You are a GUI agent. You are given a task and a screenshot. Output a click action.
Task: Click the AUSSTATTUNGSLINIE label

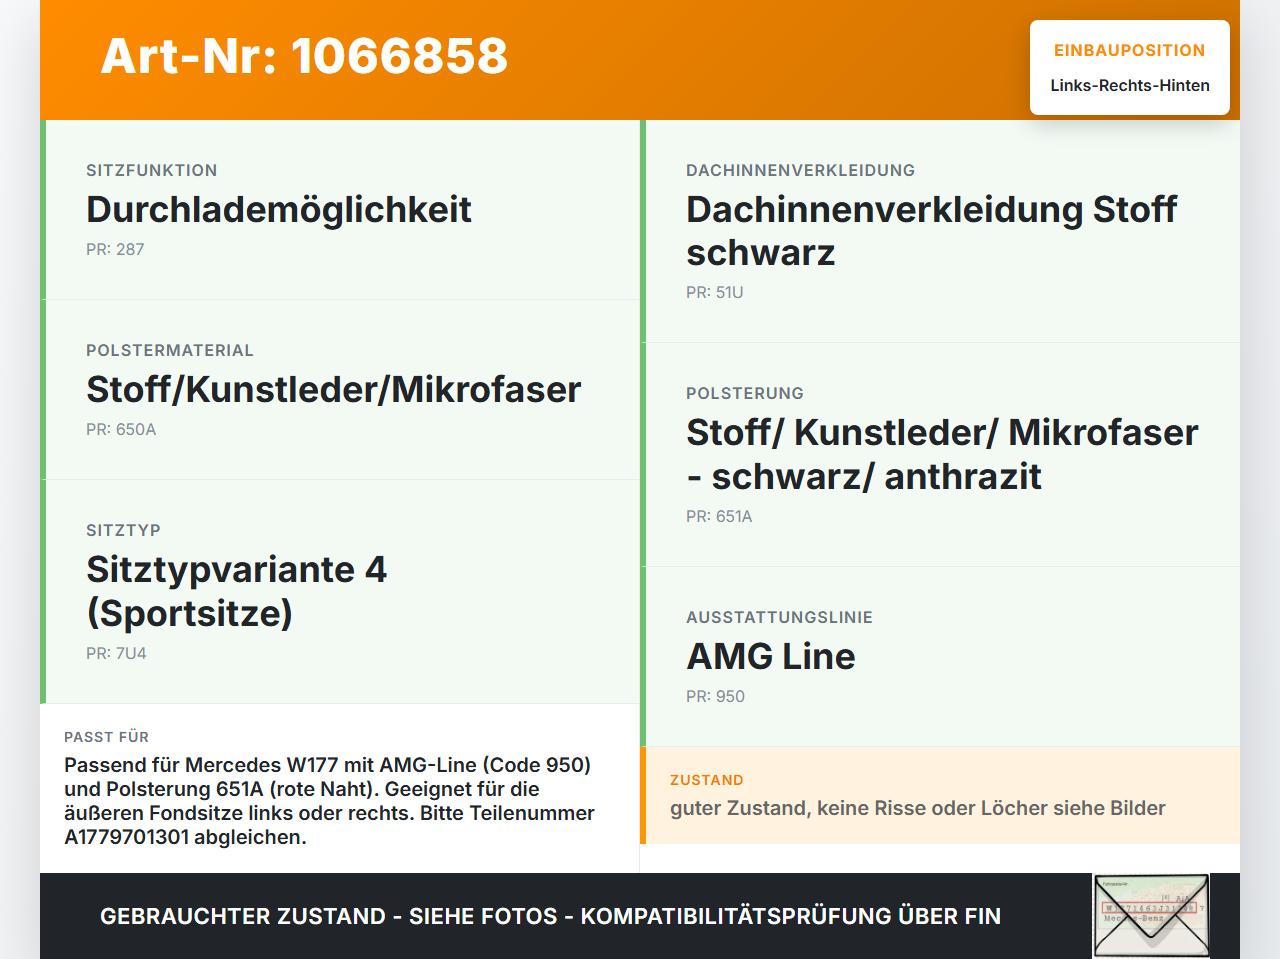pos(779,618)
